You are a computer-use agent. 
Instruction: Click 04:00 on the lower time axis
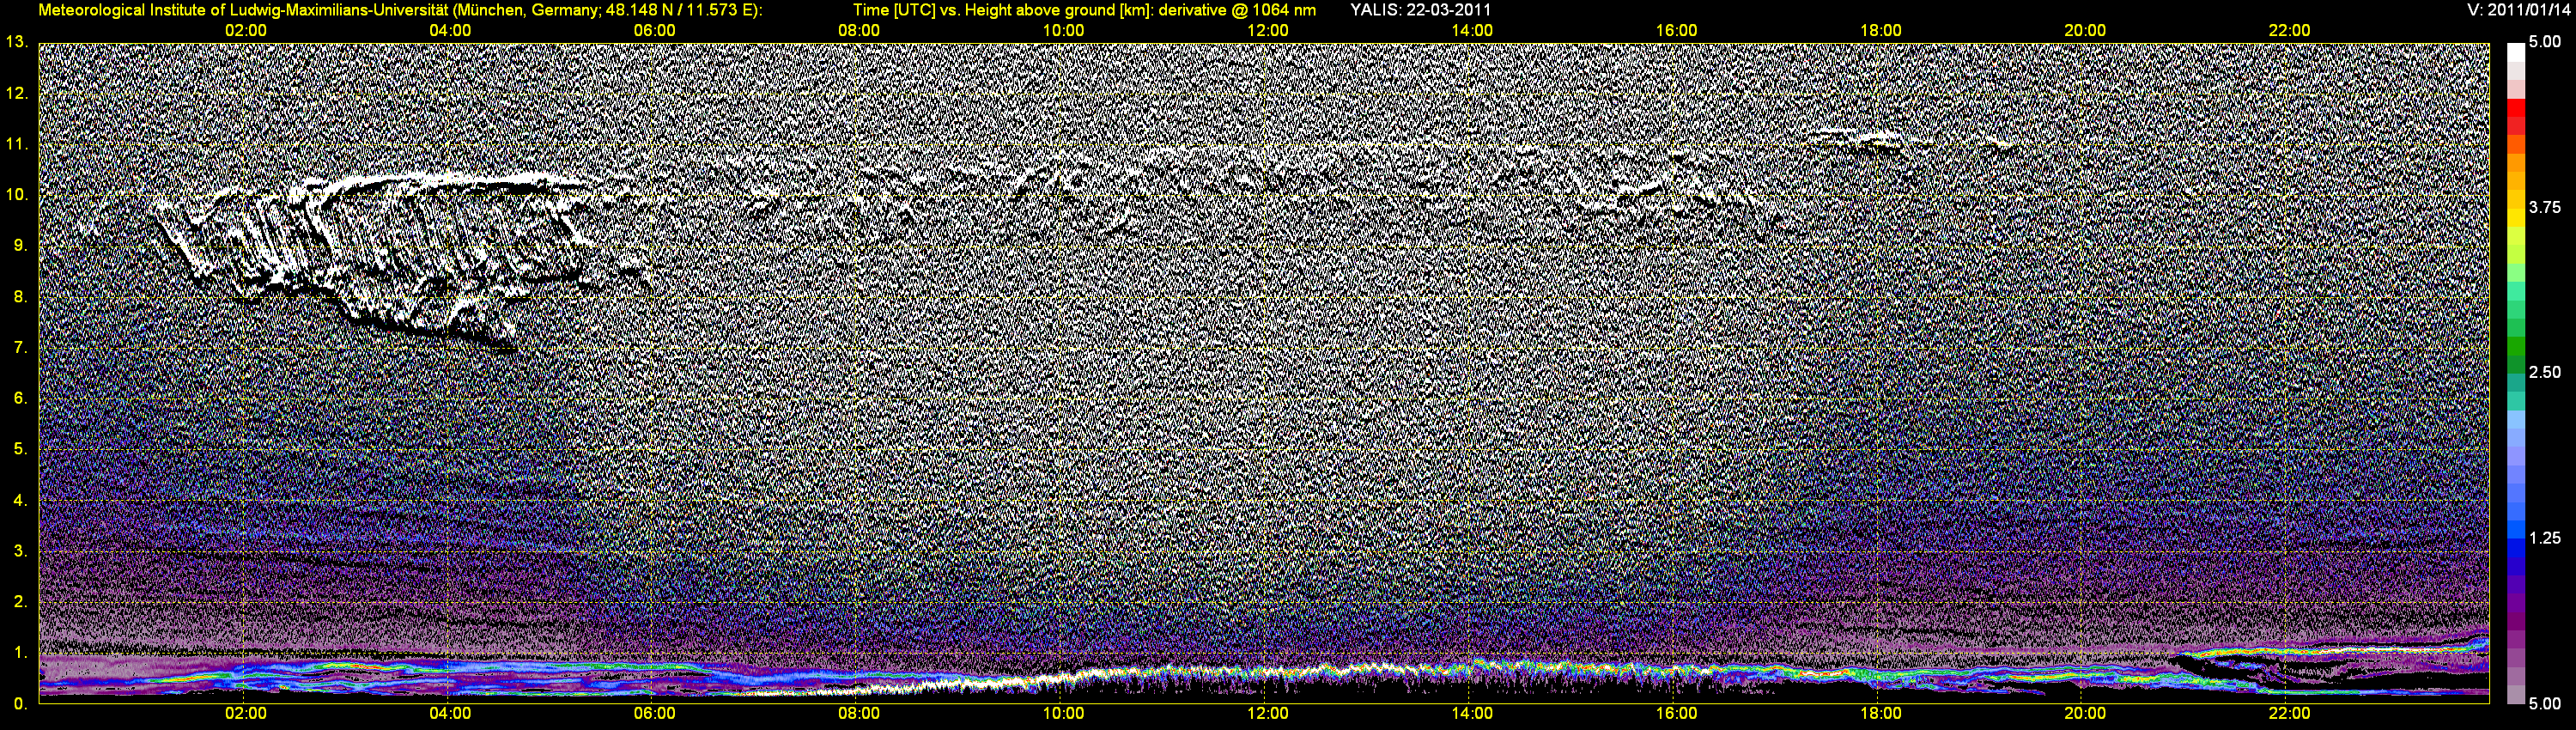pyautogui.click(x=450, y=713)
